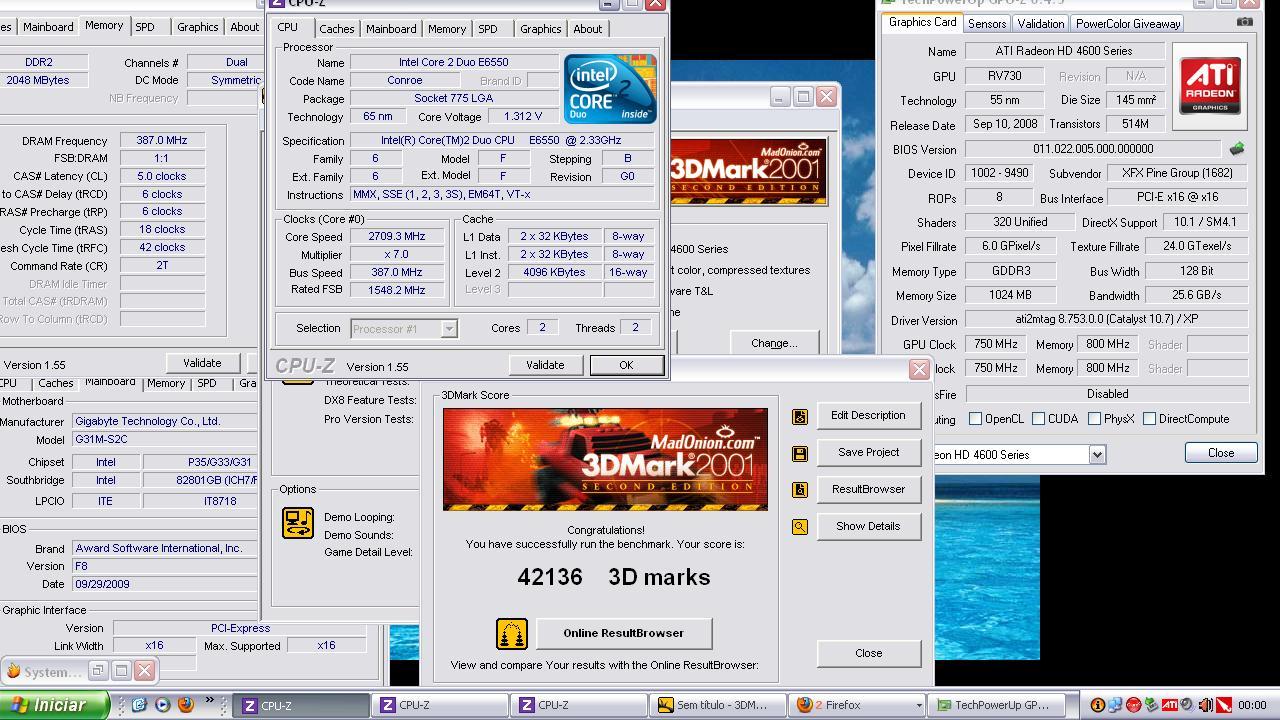The width and height of the screenshot is (1280, 720).
Task: Click OK in the front CPU-Z window
Action: coord(626,365)
